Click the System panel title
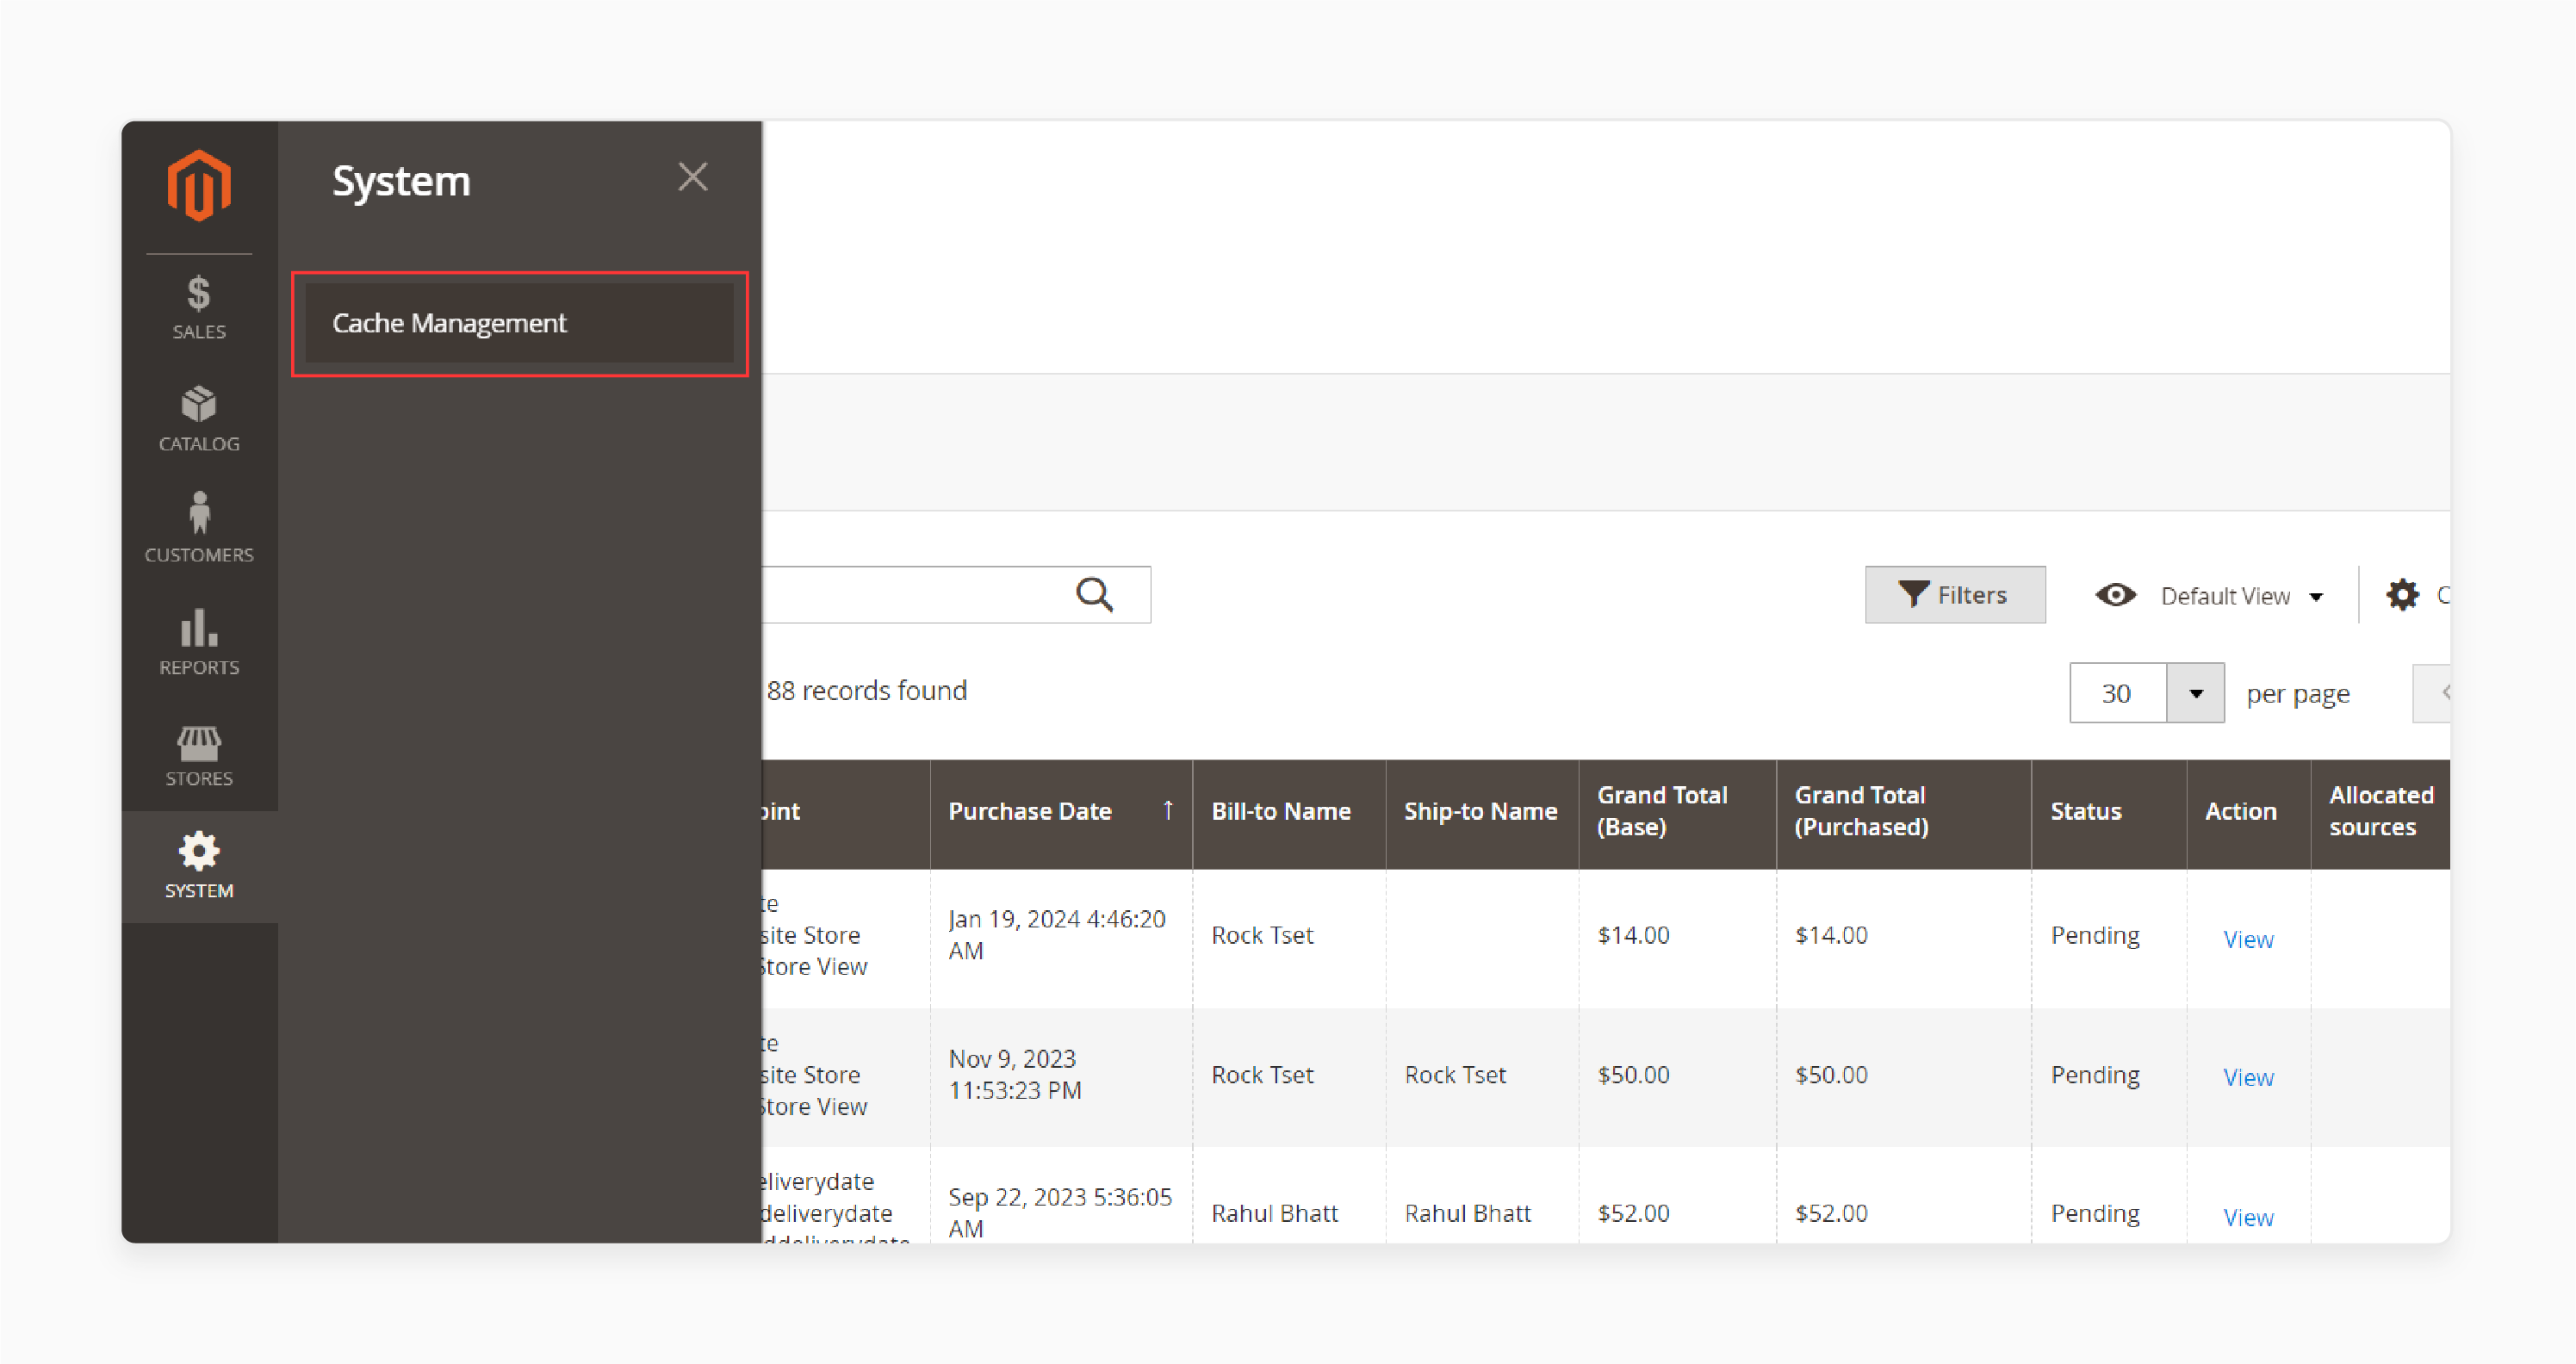2576x1364 pixels. click(x=401, y=181)
